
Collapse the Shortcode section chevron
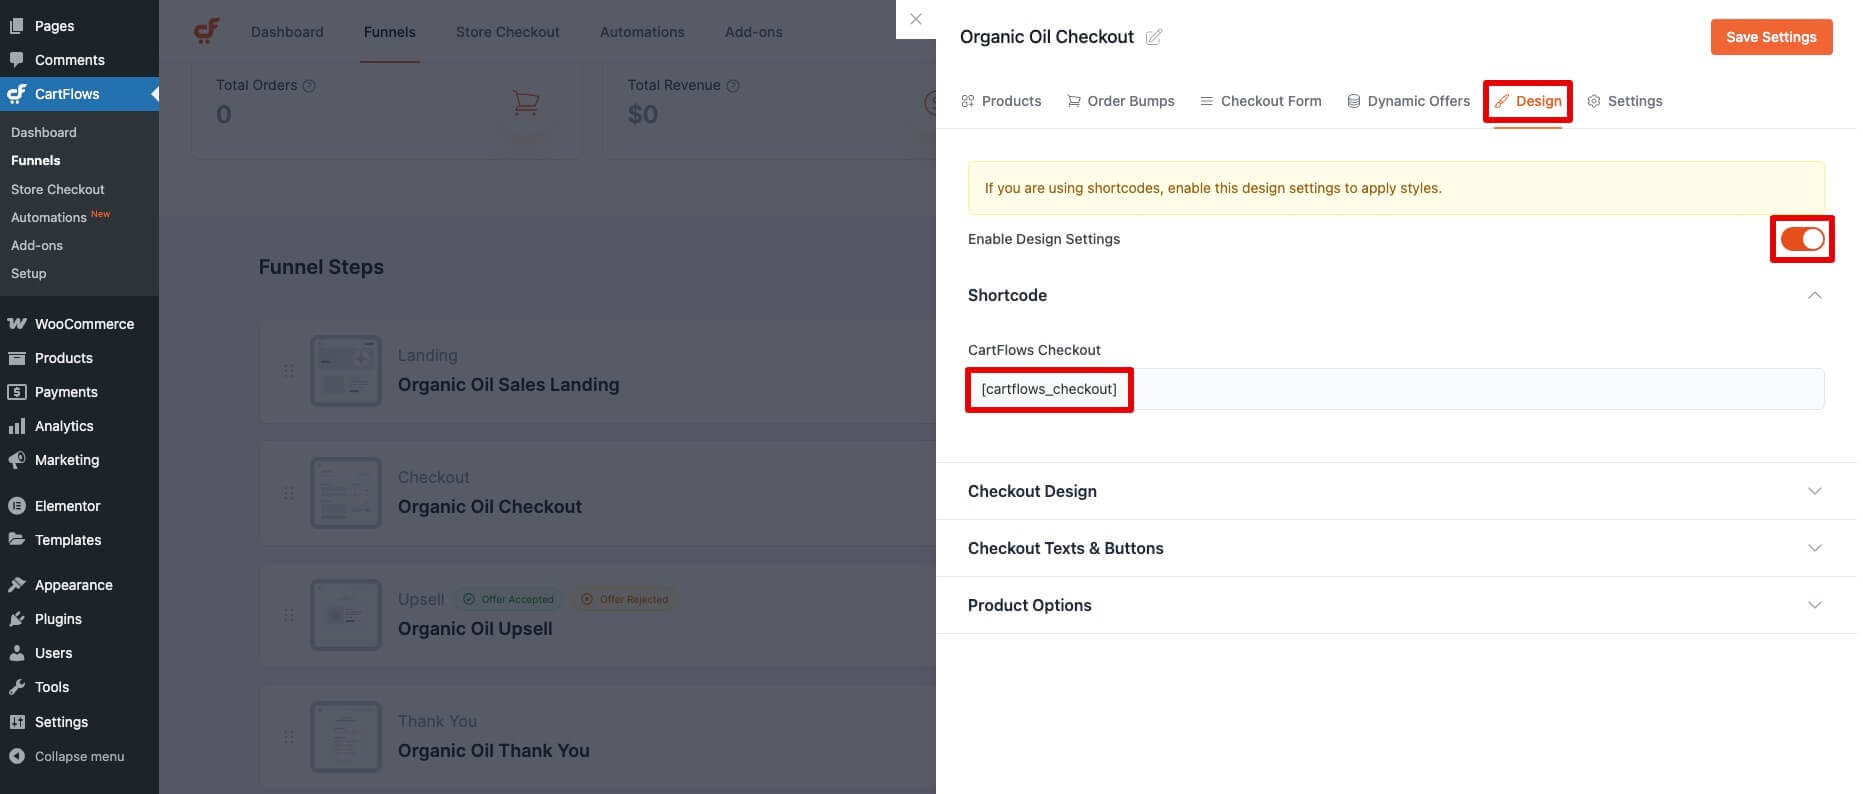[1814, 295]
